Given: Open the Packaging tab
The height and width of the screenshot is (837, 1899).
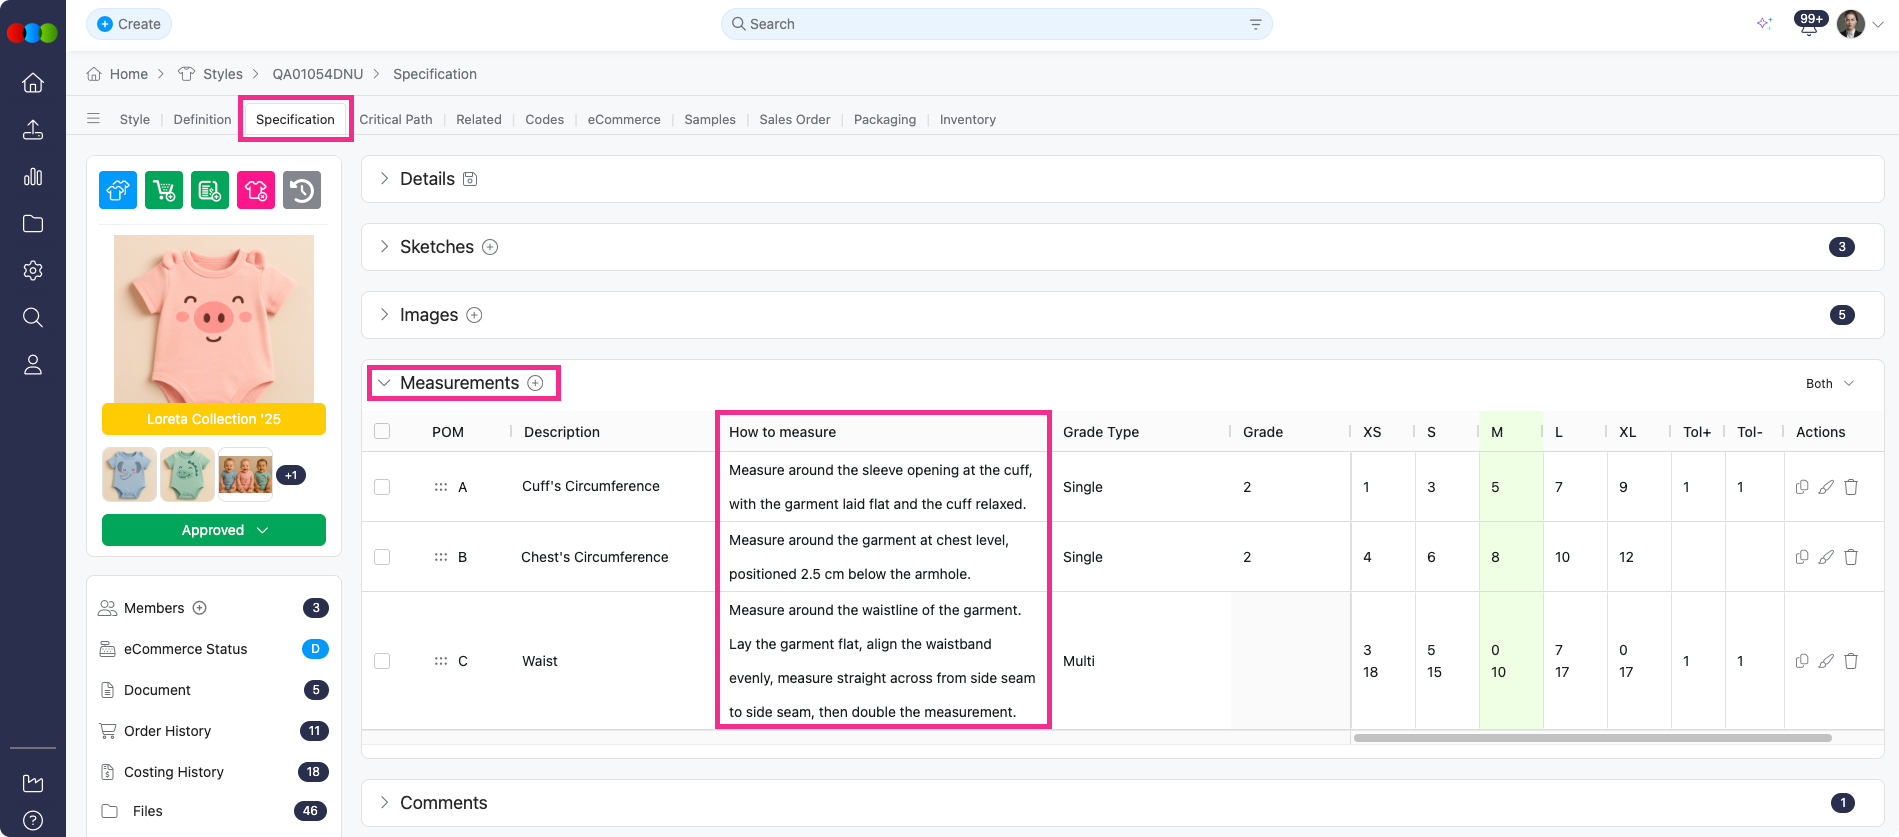Looking at the screenshot, I should click(x=884, y=119).
